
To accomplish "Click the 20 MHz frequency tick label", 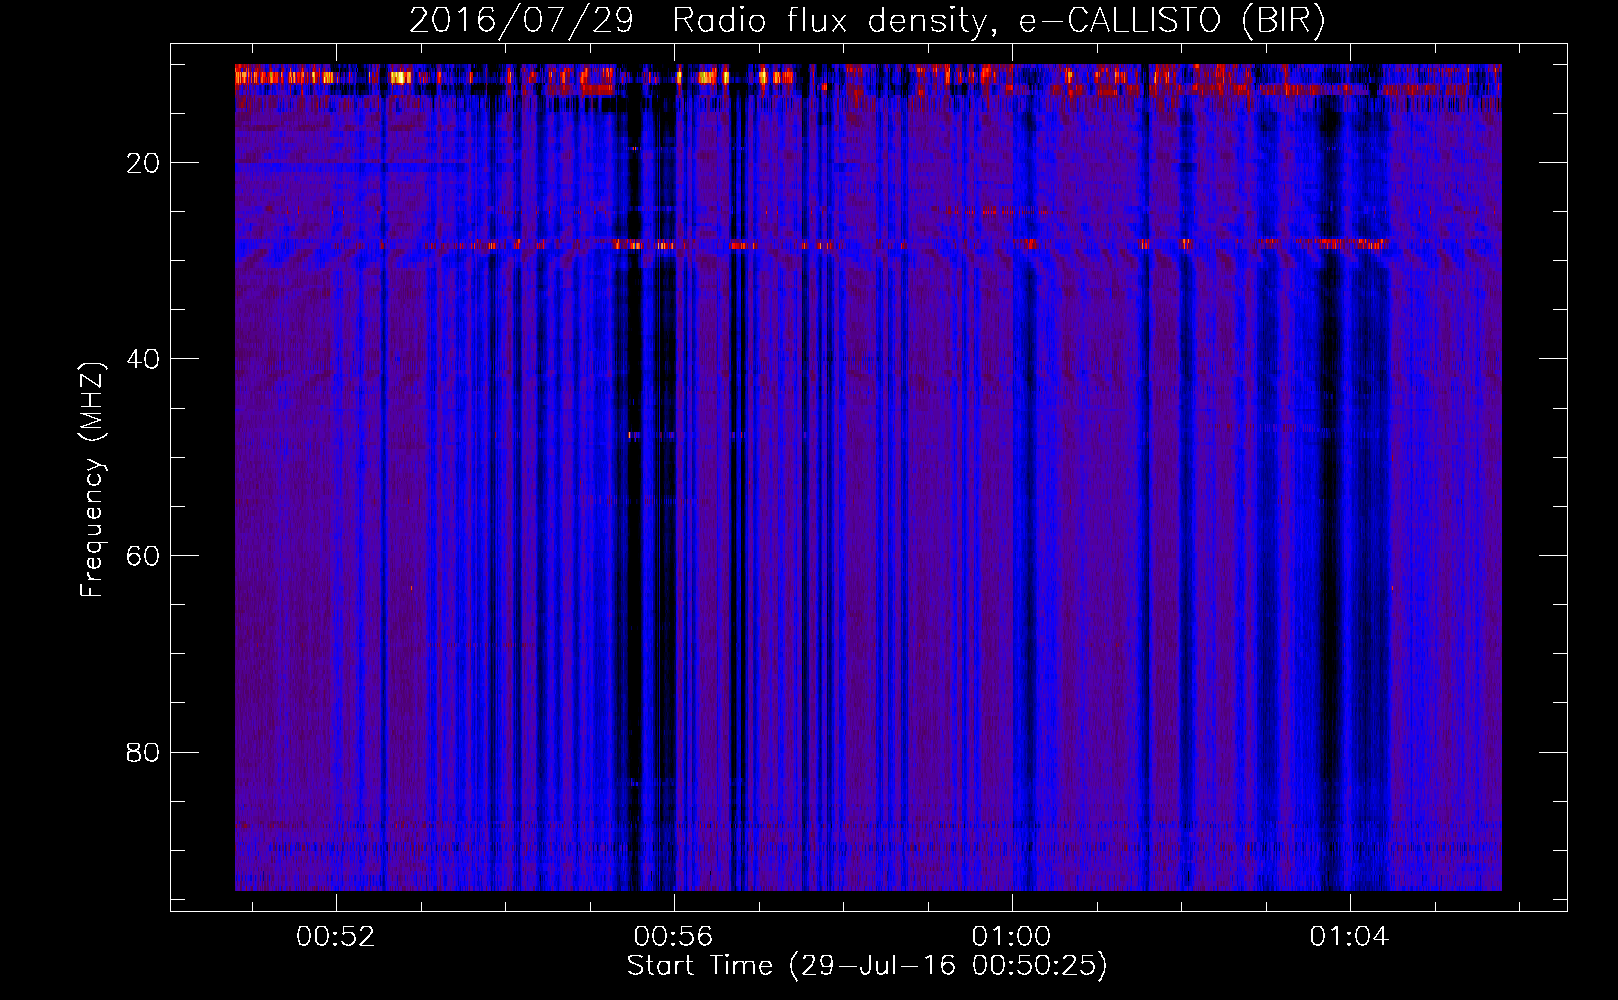I will point(143,163).
